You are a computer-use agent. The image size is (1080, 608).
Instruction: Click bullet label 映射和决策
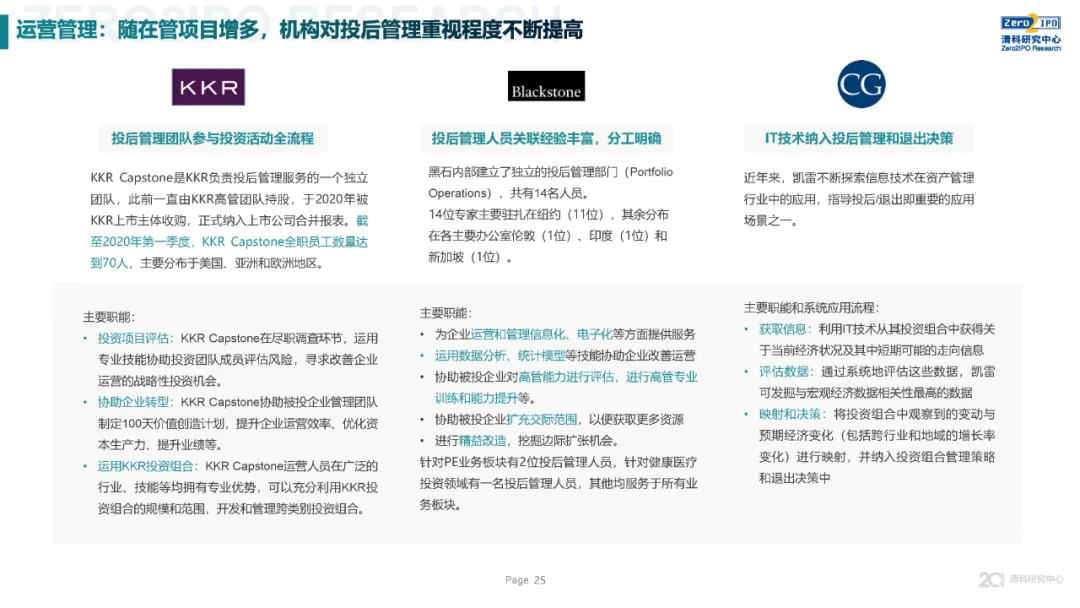tap(789, 415)
